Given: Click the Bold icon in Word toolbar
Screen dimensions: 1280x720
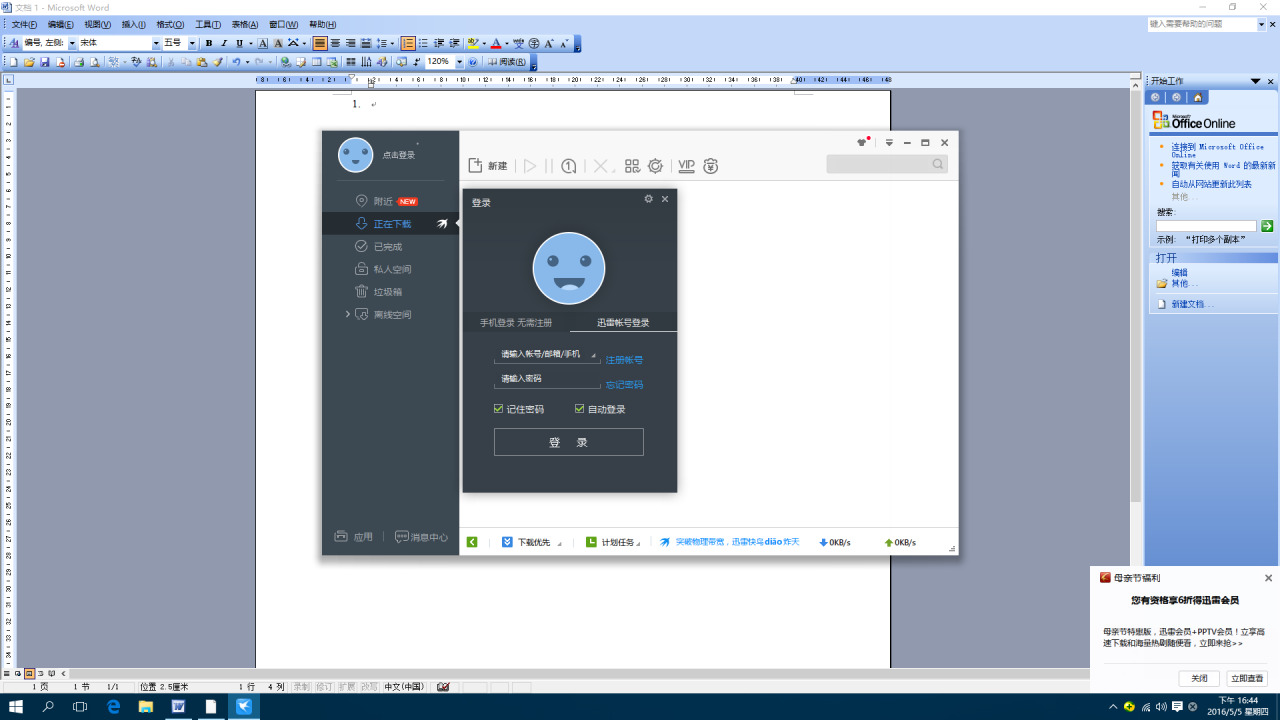Looking at the screenshot, I should pos(209,44).
